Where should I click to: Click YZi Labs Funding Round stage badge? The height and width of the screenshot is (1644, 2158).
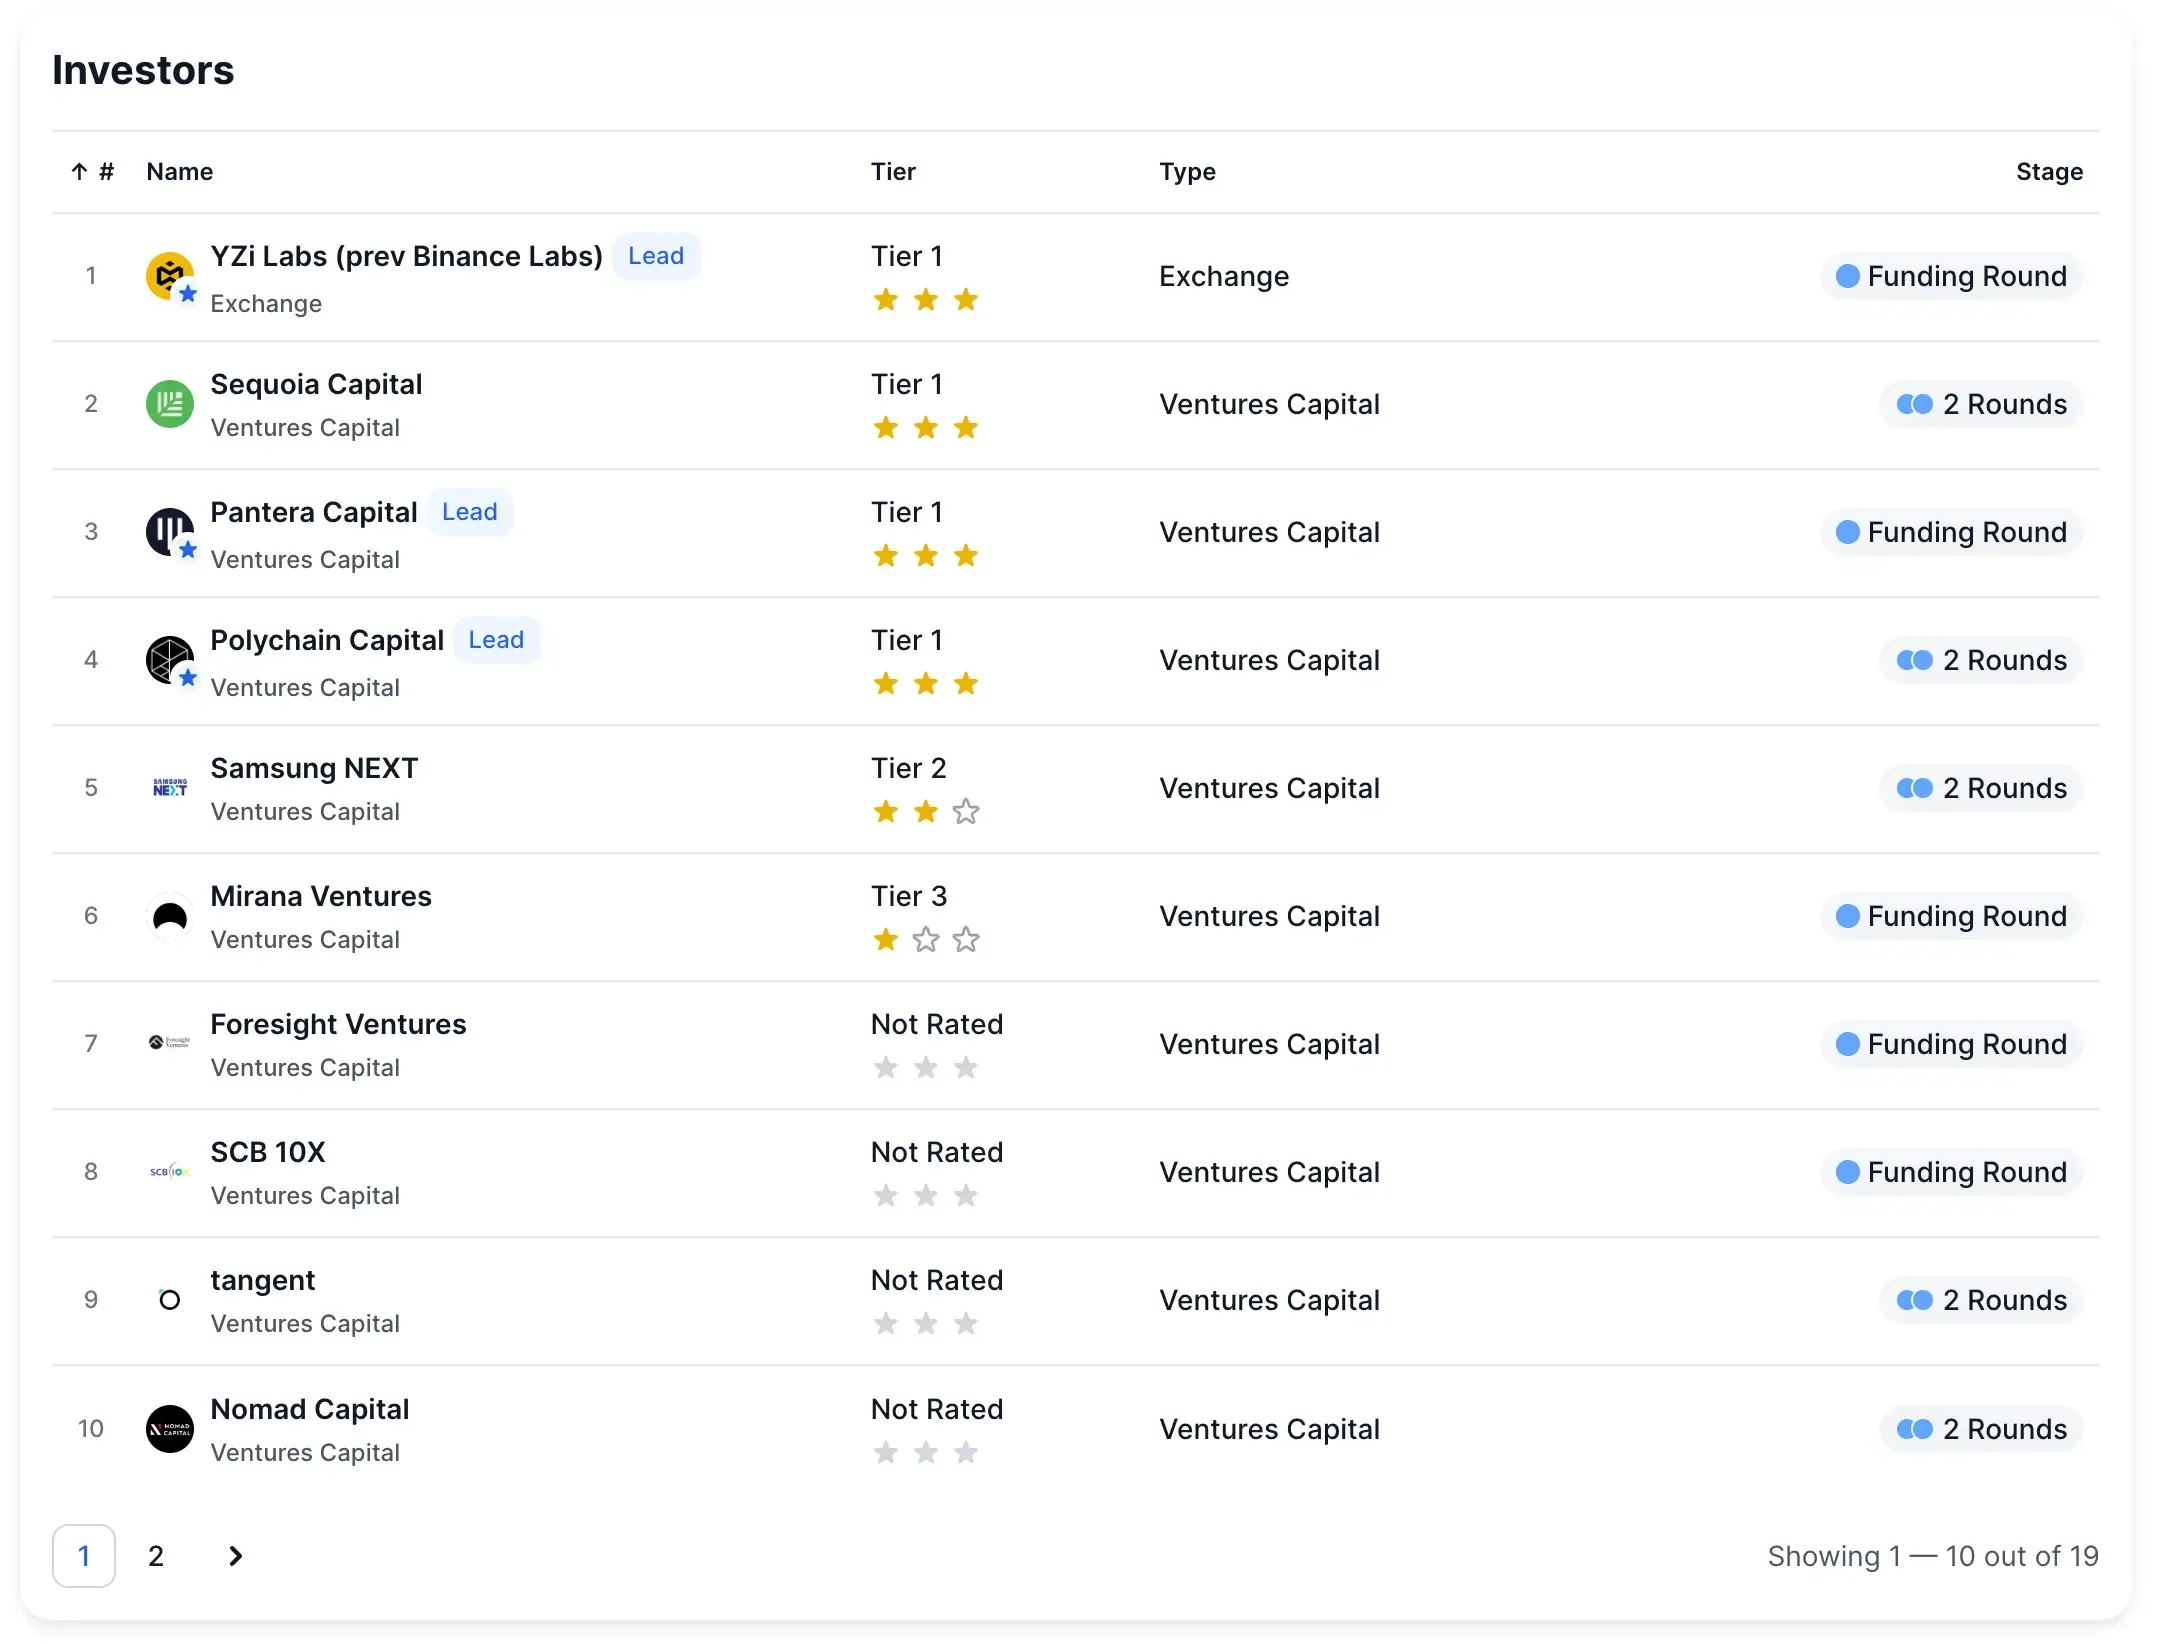[x=1951, y=276]
